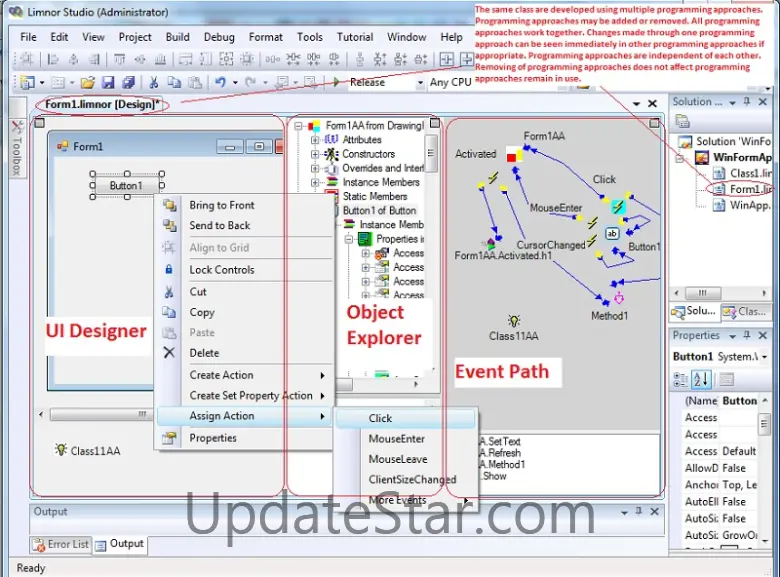Select WinApp file in Solution Explorer
This screenshot has width=780, height=577.
click(x=744, y=205)
